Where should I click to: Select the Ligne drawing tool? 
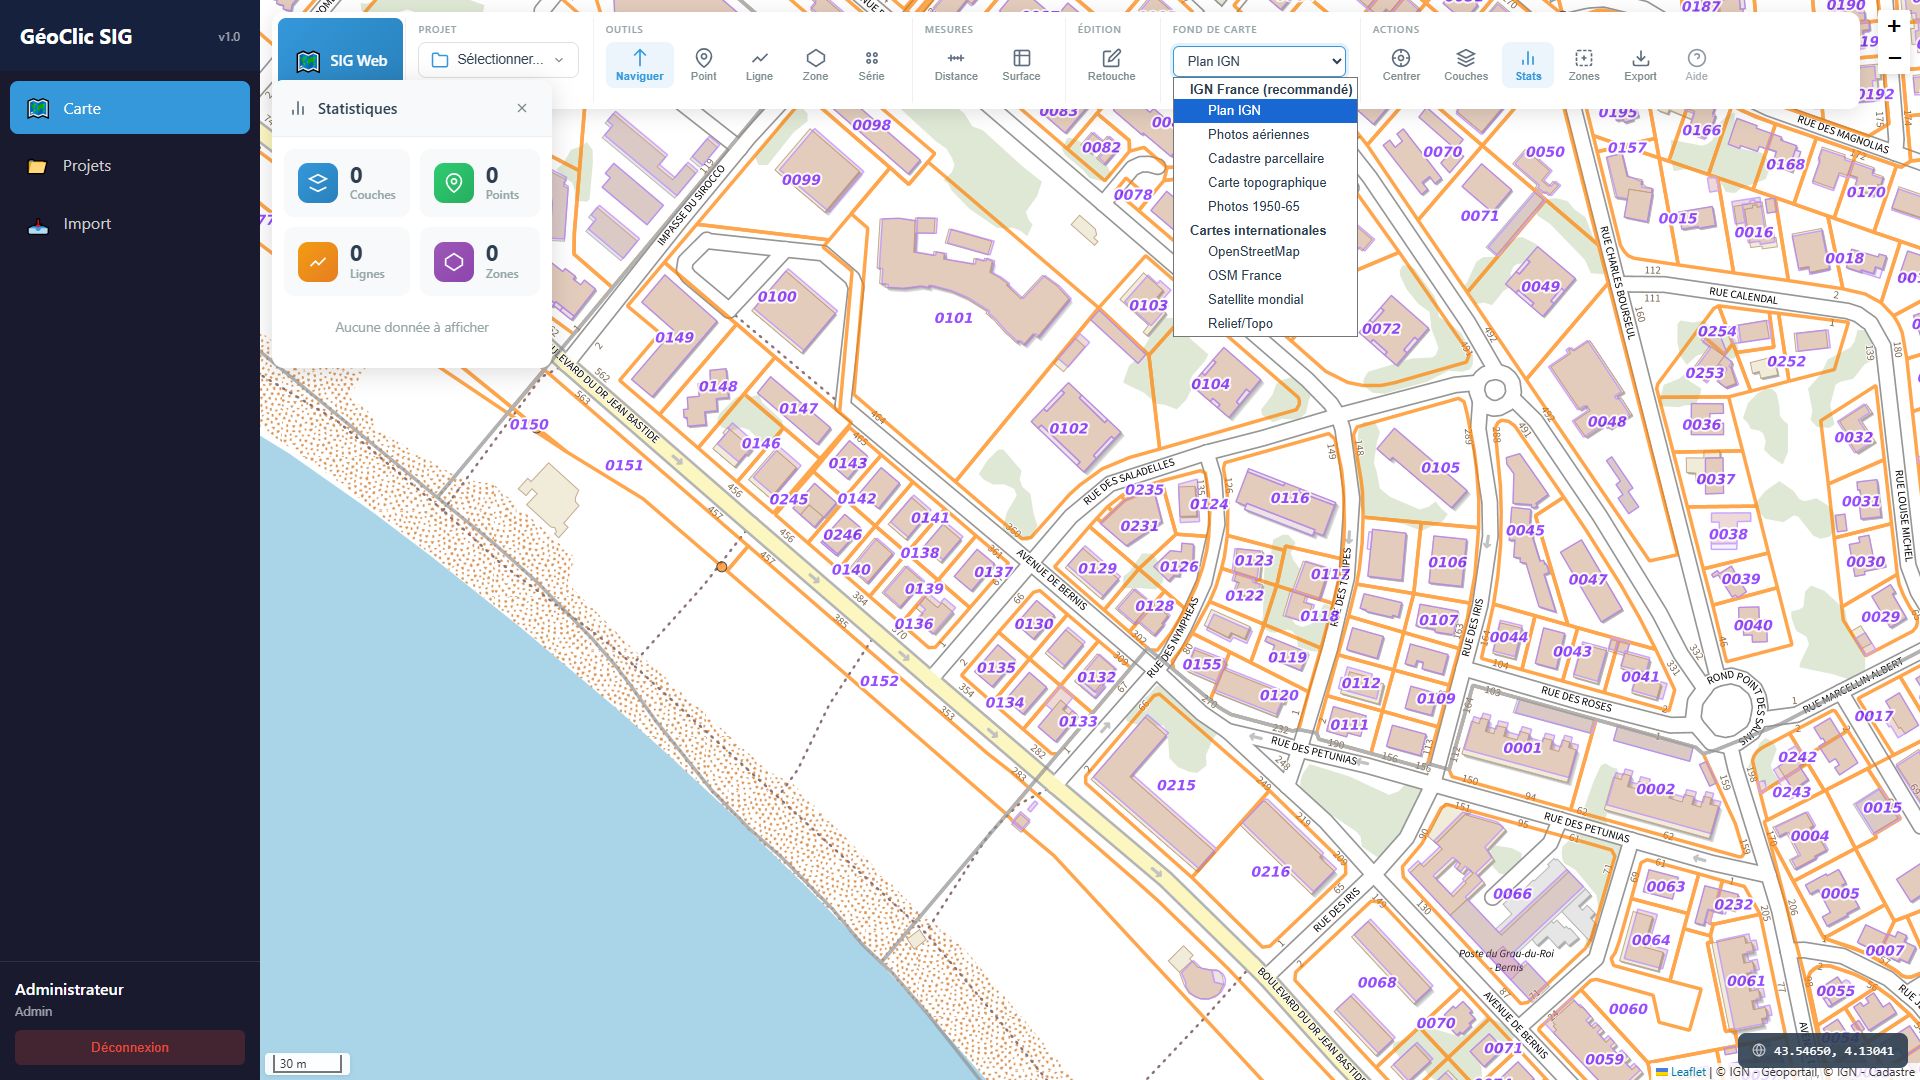pyautogui.click(x=760, y=62)
